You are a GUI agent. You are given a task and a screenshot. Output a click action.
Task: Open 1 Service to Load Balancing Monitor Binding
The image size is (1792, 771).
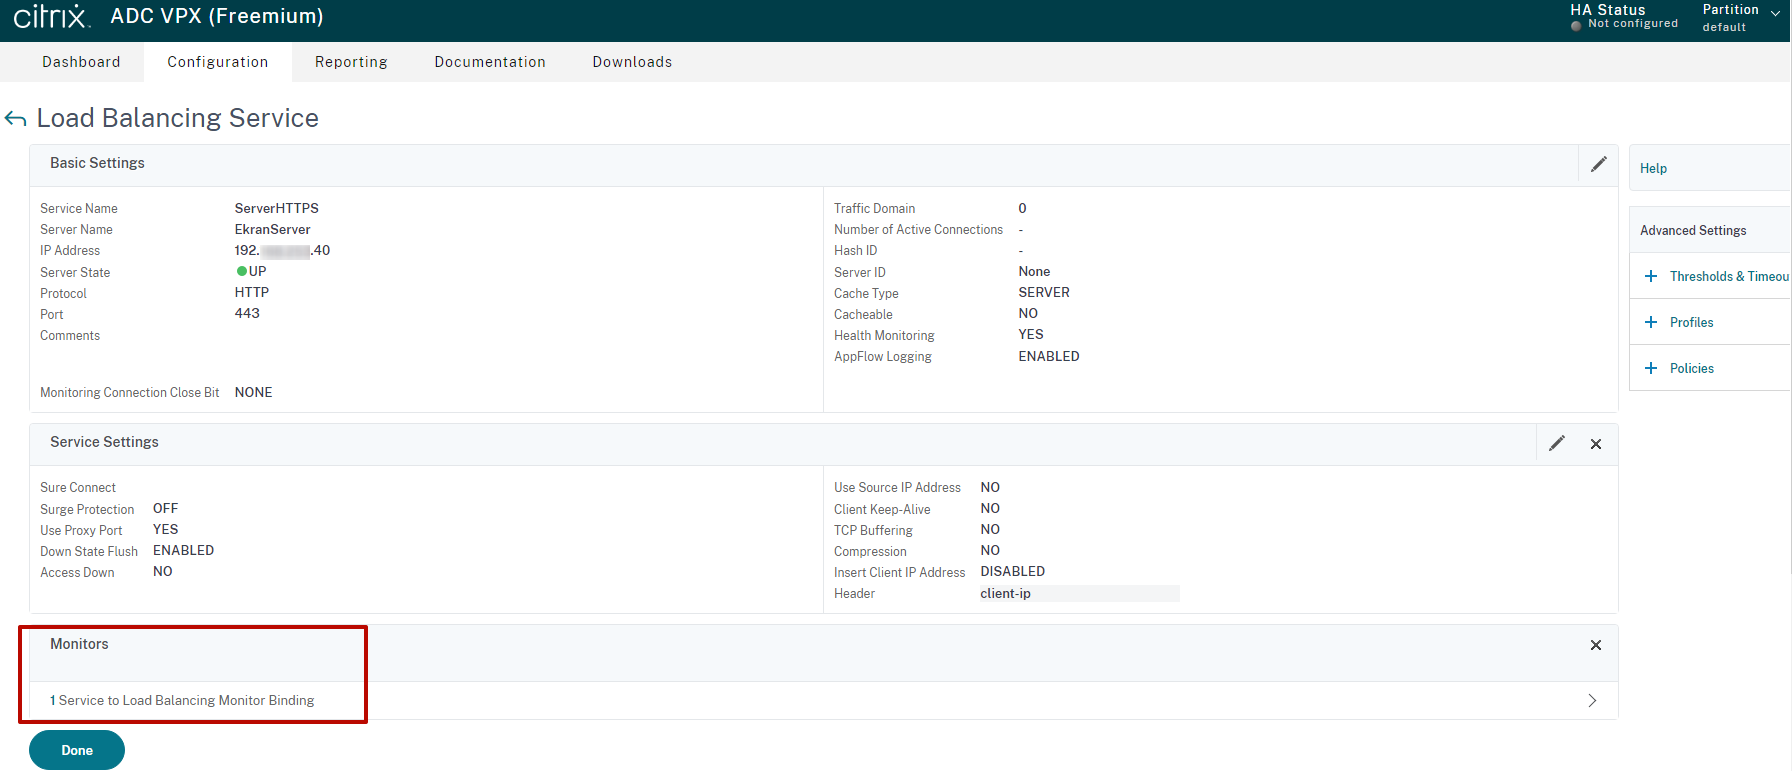pos(182,701)
